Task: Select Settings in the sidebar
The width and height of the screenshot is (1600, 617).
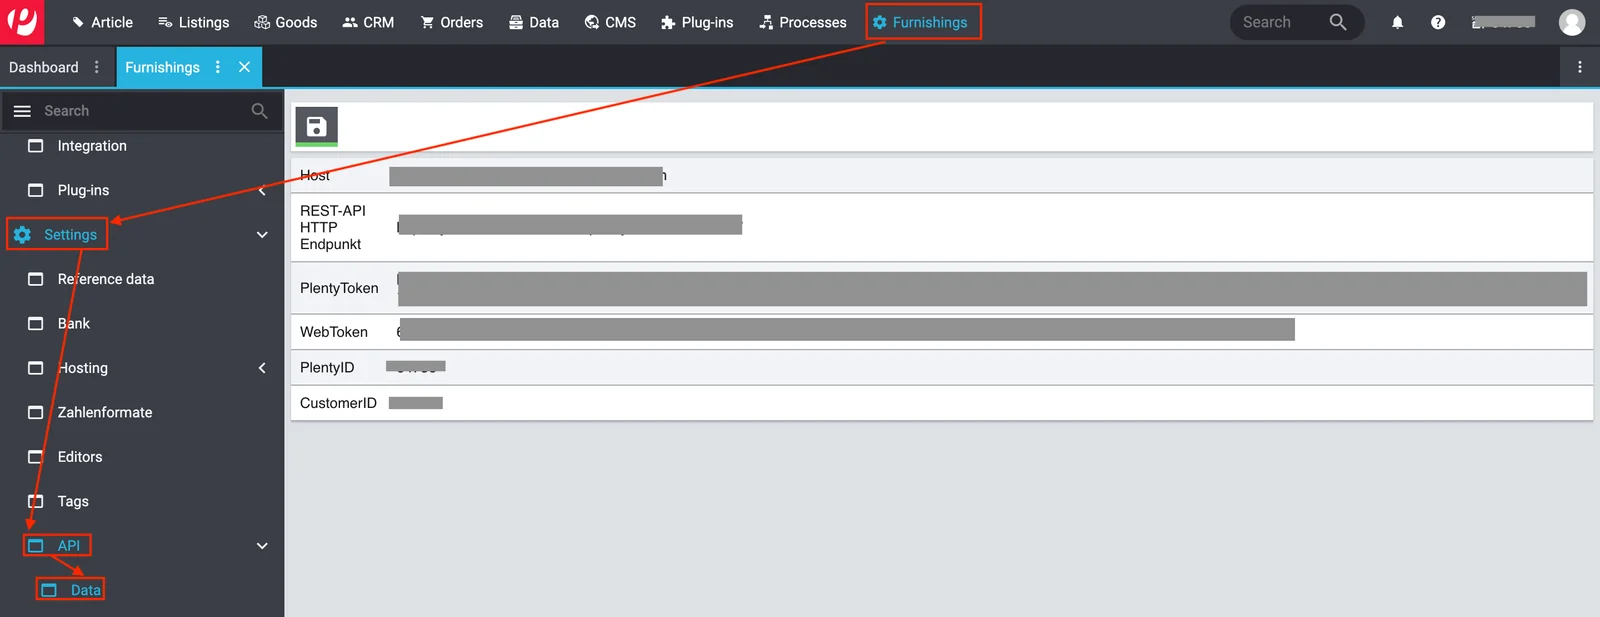Action: (x=70, y=235)
